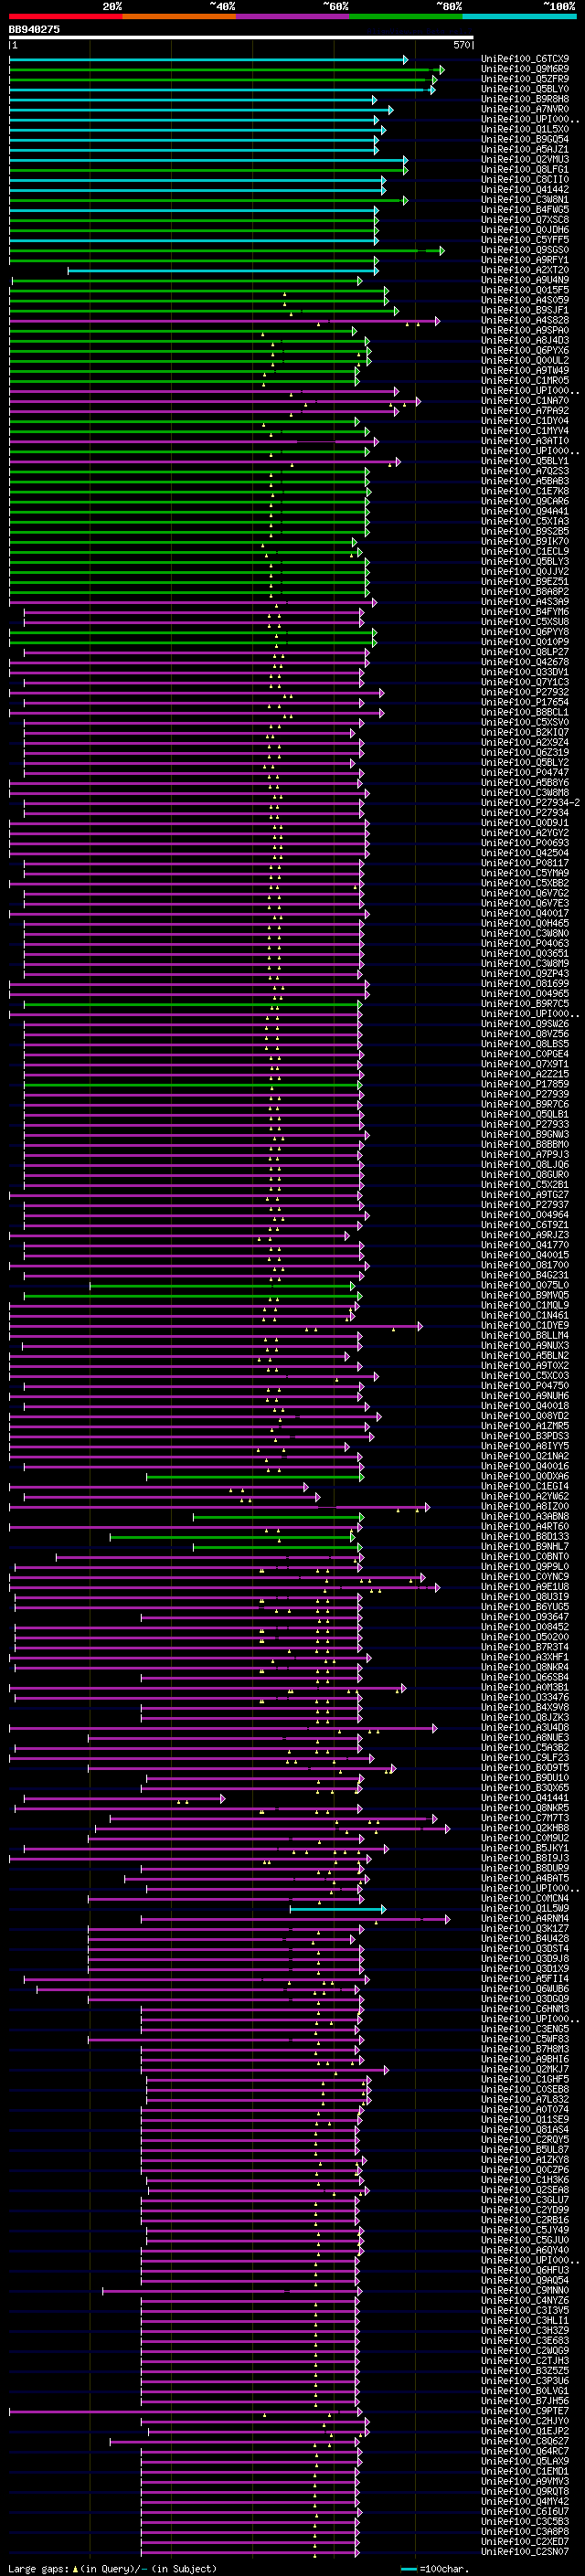585x2576 pixels.
Task: Click the purple alignment bar for UniRef100_A4S828
Action: point(224,321)
